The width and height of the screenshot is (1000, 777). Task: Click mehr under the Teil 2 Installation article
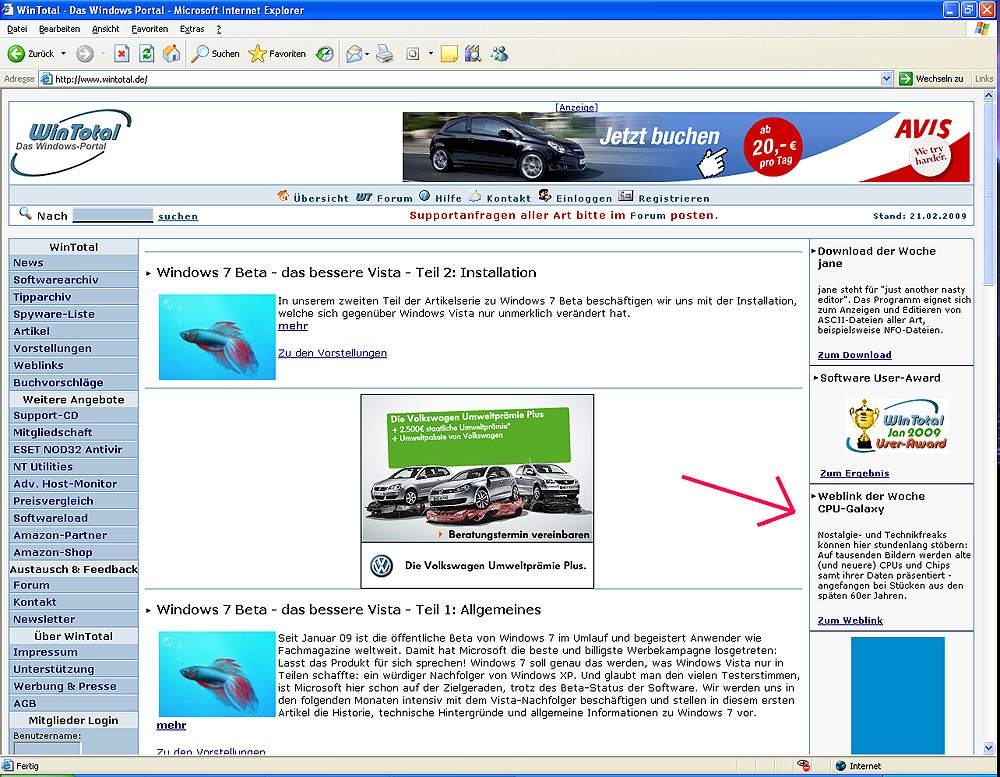pyautogui.click(x=293, y=326)
